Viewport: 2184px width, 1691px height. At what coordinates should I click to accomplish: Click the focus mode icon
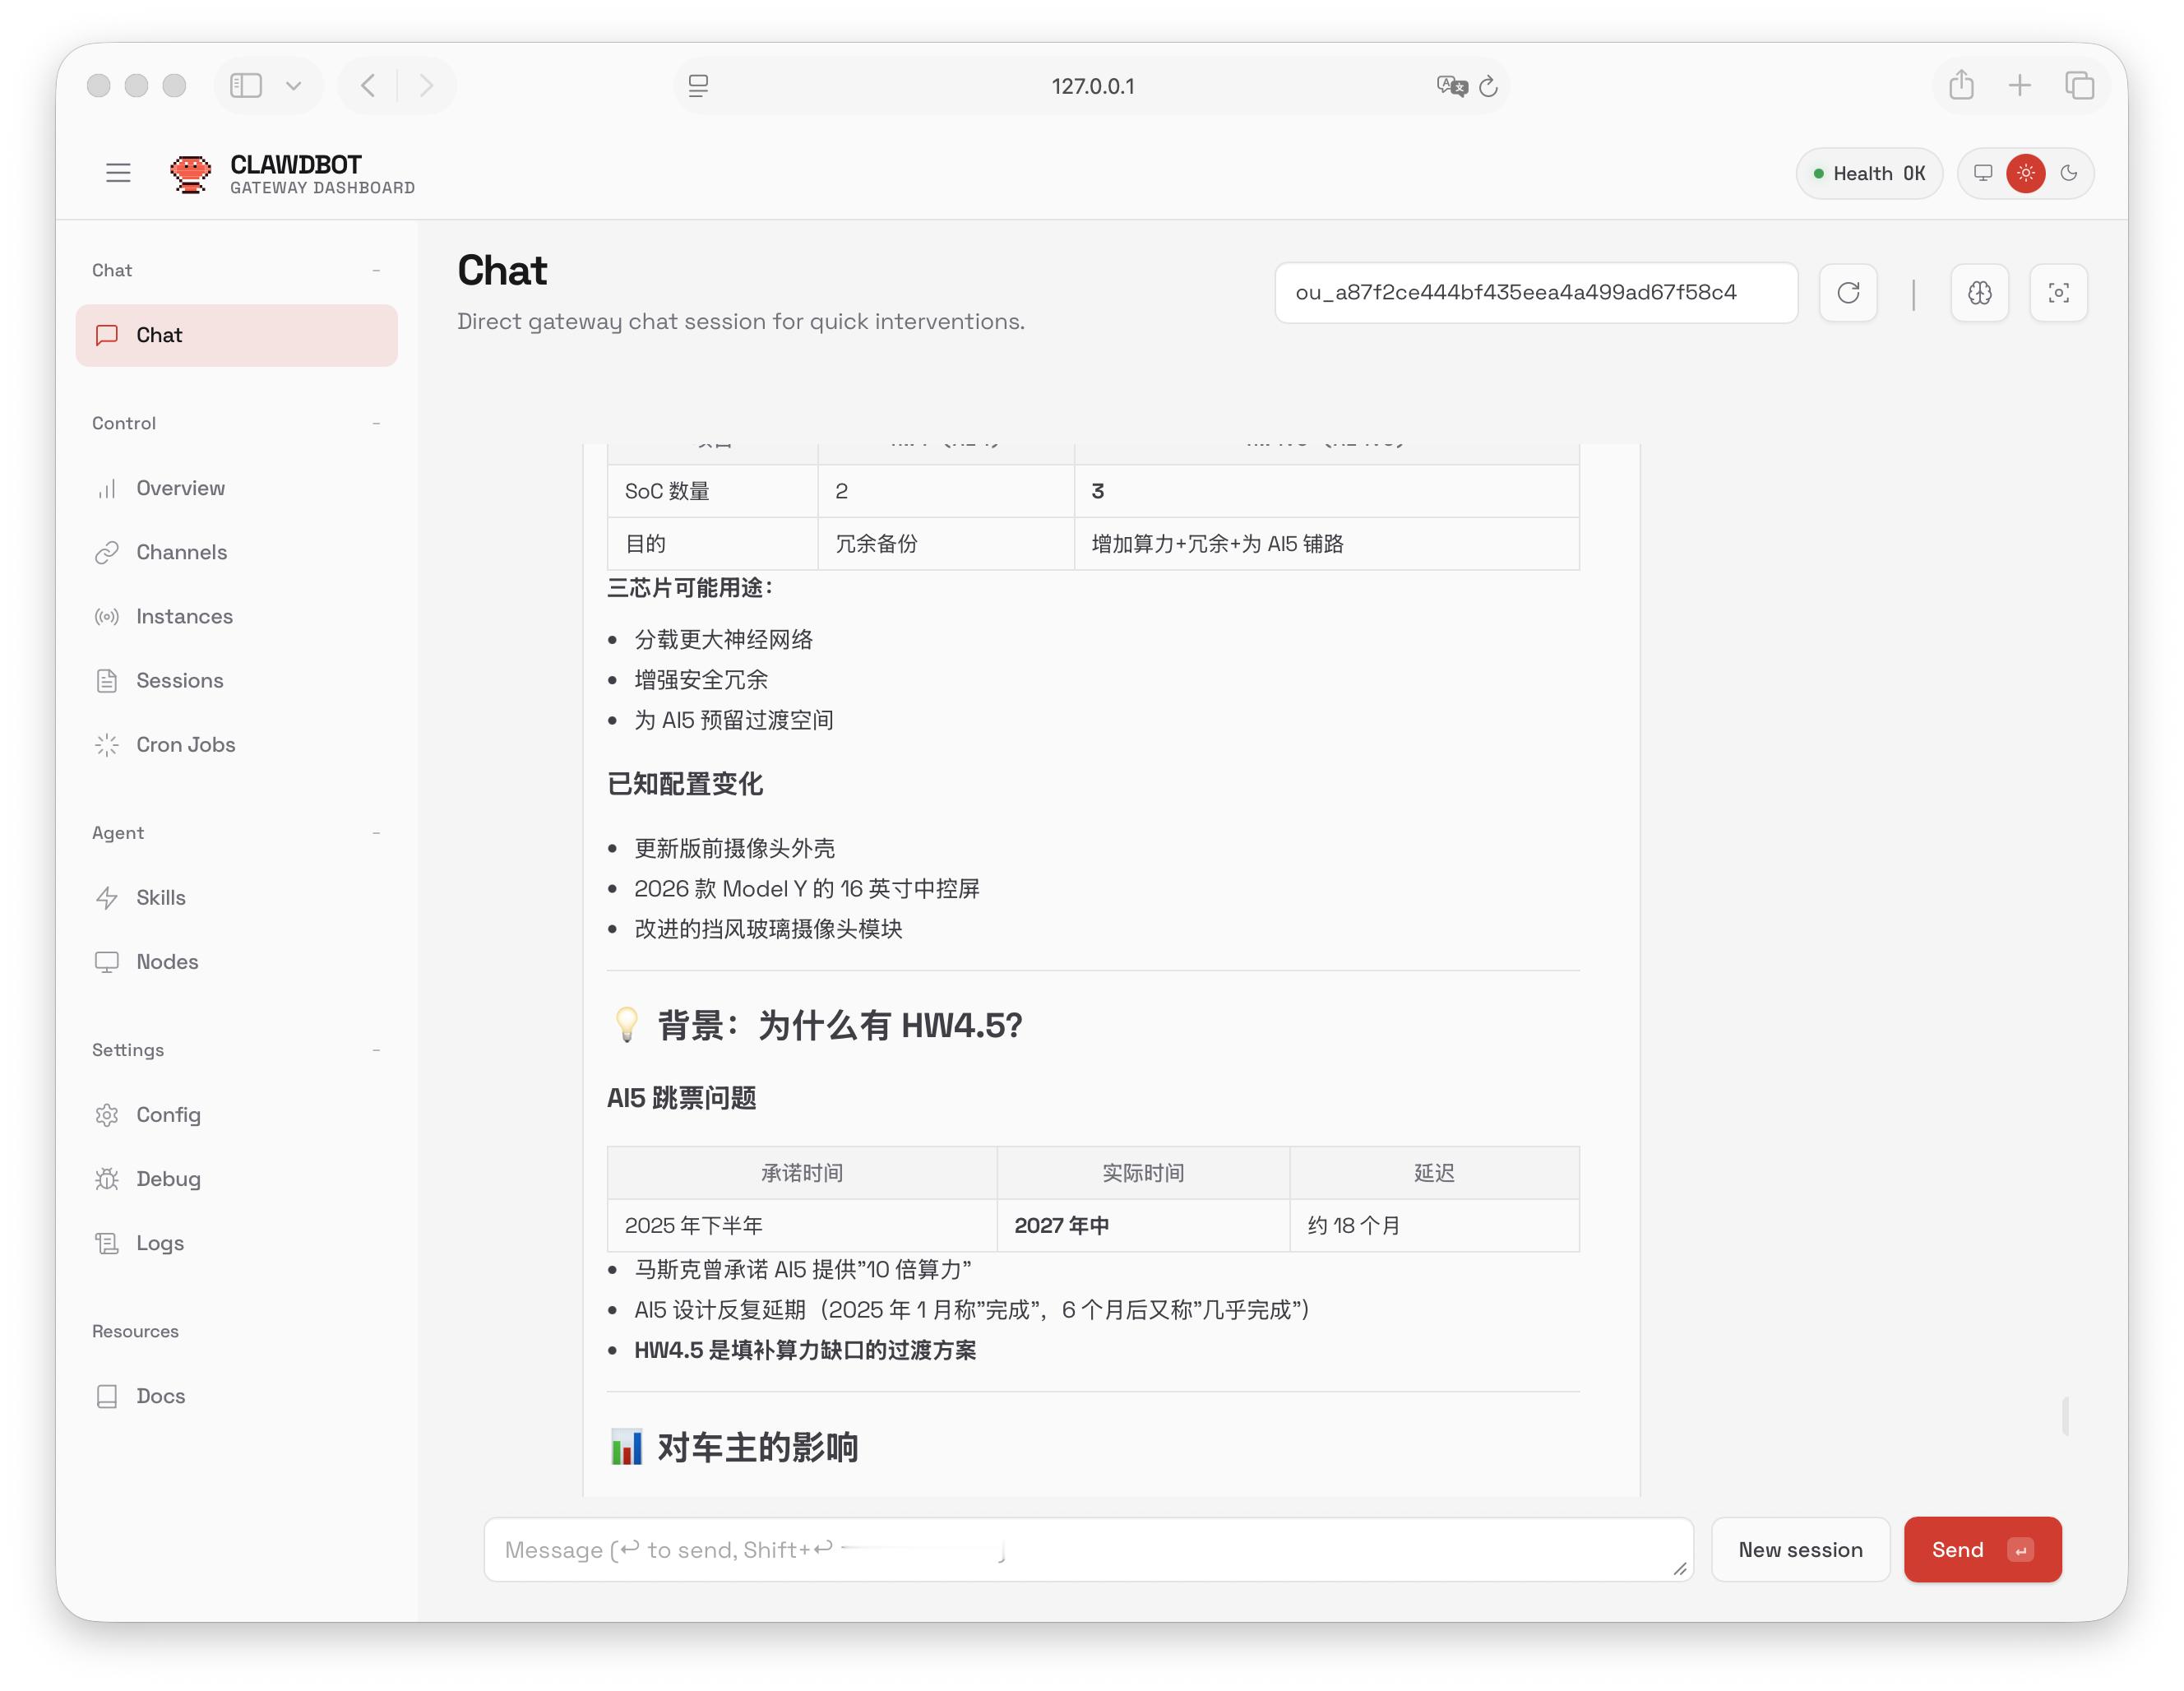coord(2058,293)
